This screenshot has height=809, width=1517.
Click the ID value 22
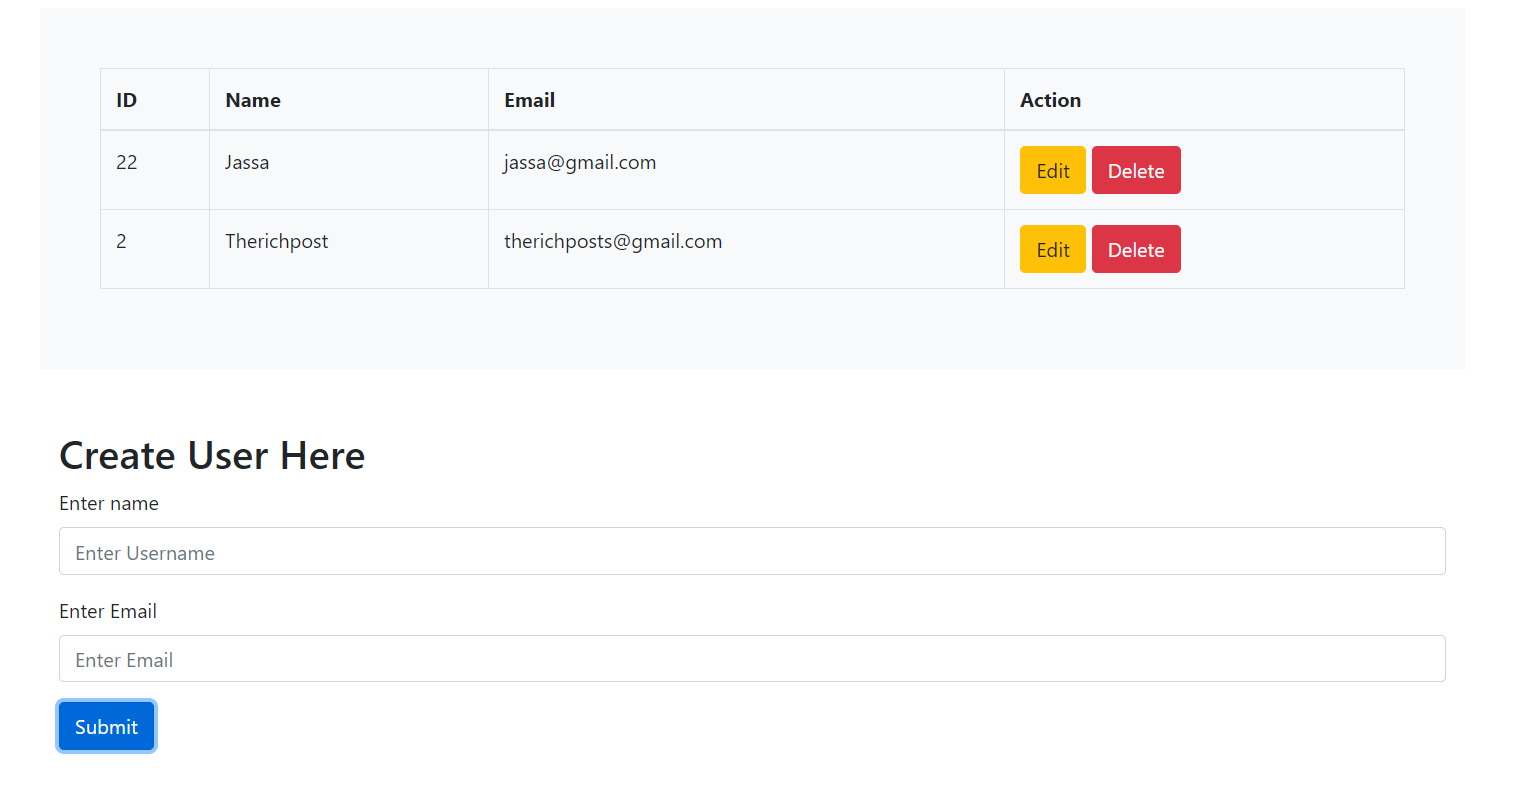(126, 162)
